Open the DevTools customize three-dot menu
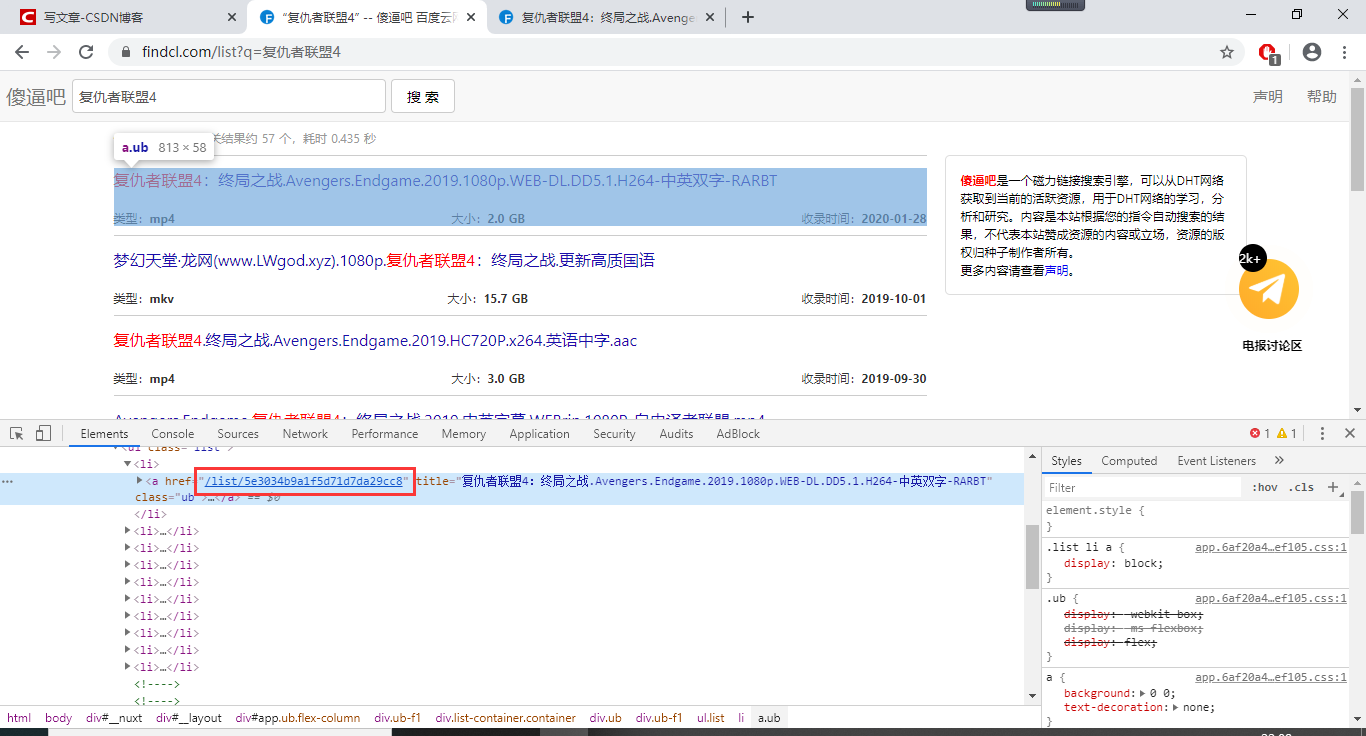Viewport: 1366px width, 736px height. [x=1322, y=433]
